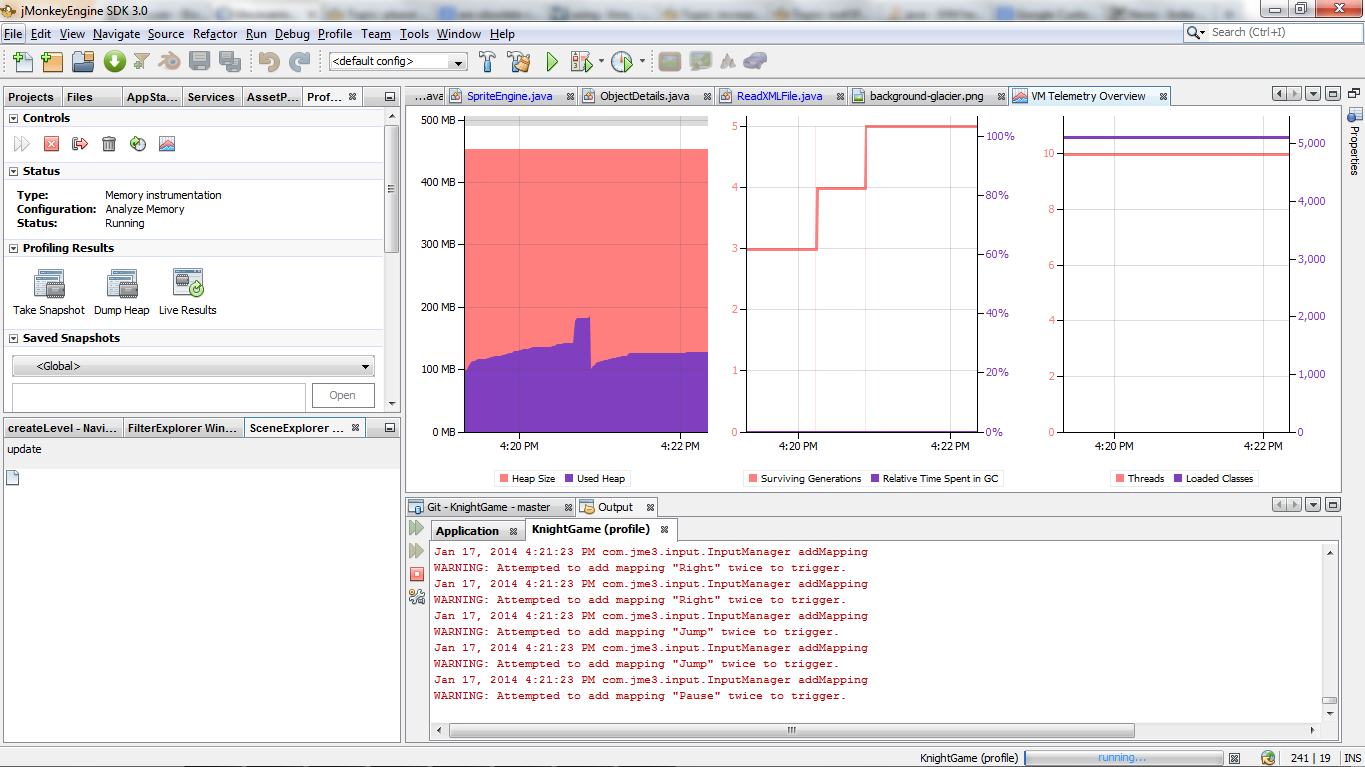Image resolution: width=1365 pixels, height=767 pixels.
Task: Open the editor documents list dropdown arrow
Action: coord(1313,93)
